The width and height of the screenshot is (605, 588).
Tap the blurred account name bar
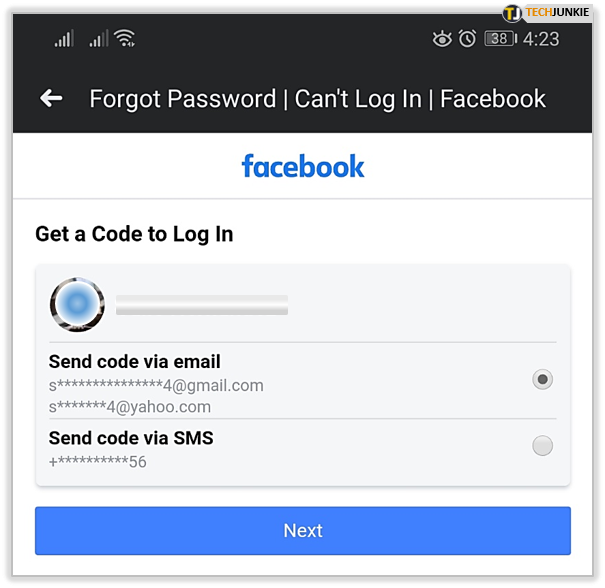coord(202,305)
